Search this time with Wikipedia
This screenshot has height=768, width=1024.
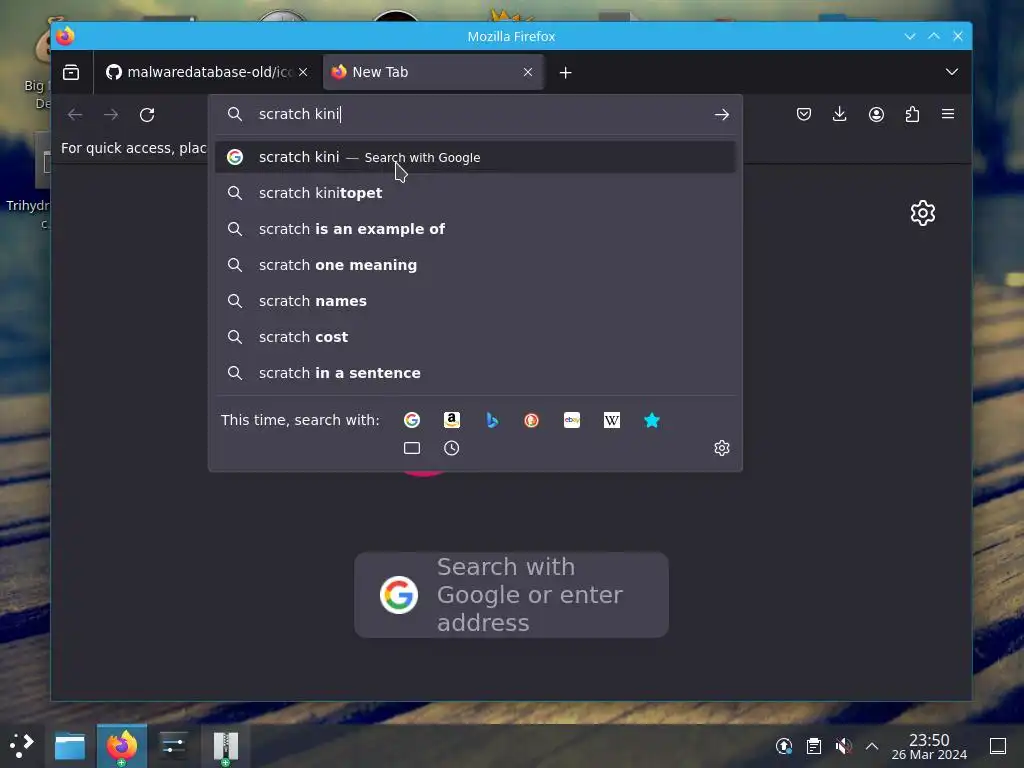(x=612, y=420)
